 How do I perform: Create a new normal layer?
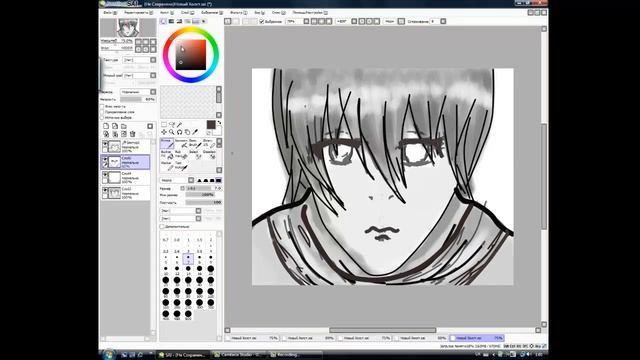106,127
